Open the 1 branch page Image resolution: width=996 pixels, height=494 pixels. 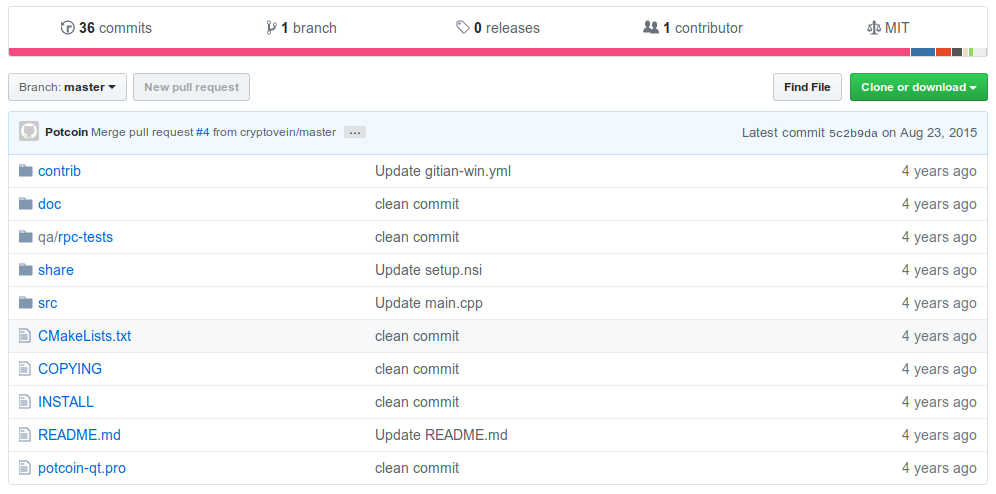tap(302, 28)
